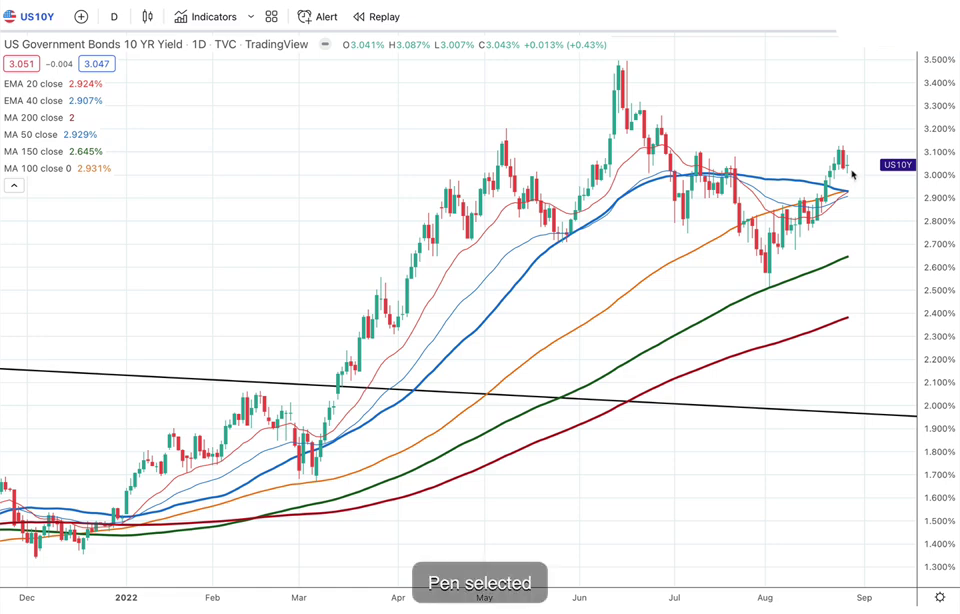The height and width of the screenshot is (614, 960).
Task: Click the Jun label on the time axis
Action: (x=579, y=597)
